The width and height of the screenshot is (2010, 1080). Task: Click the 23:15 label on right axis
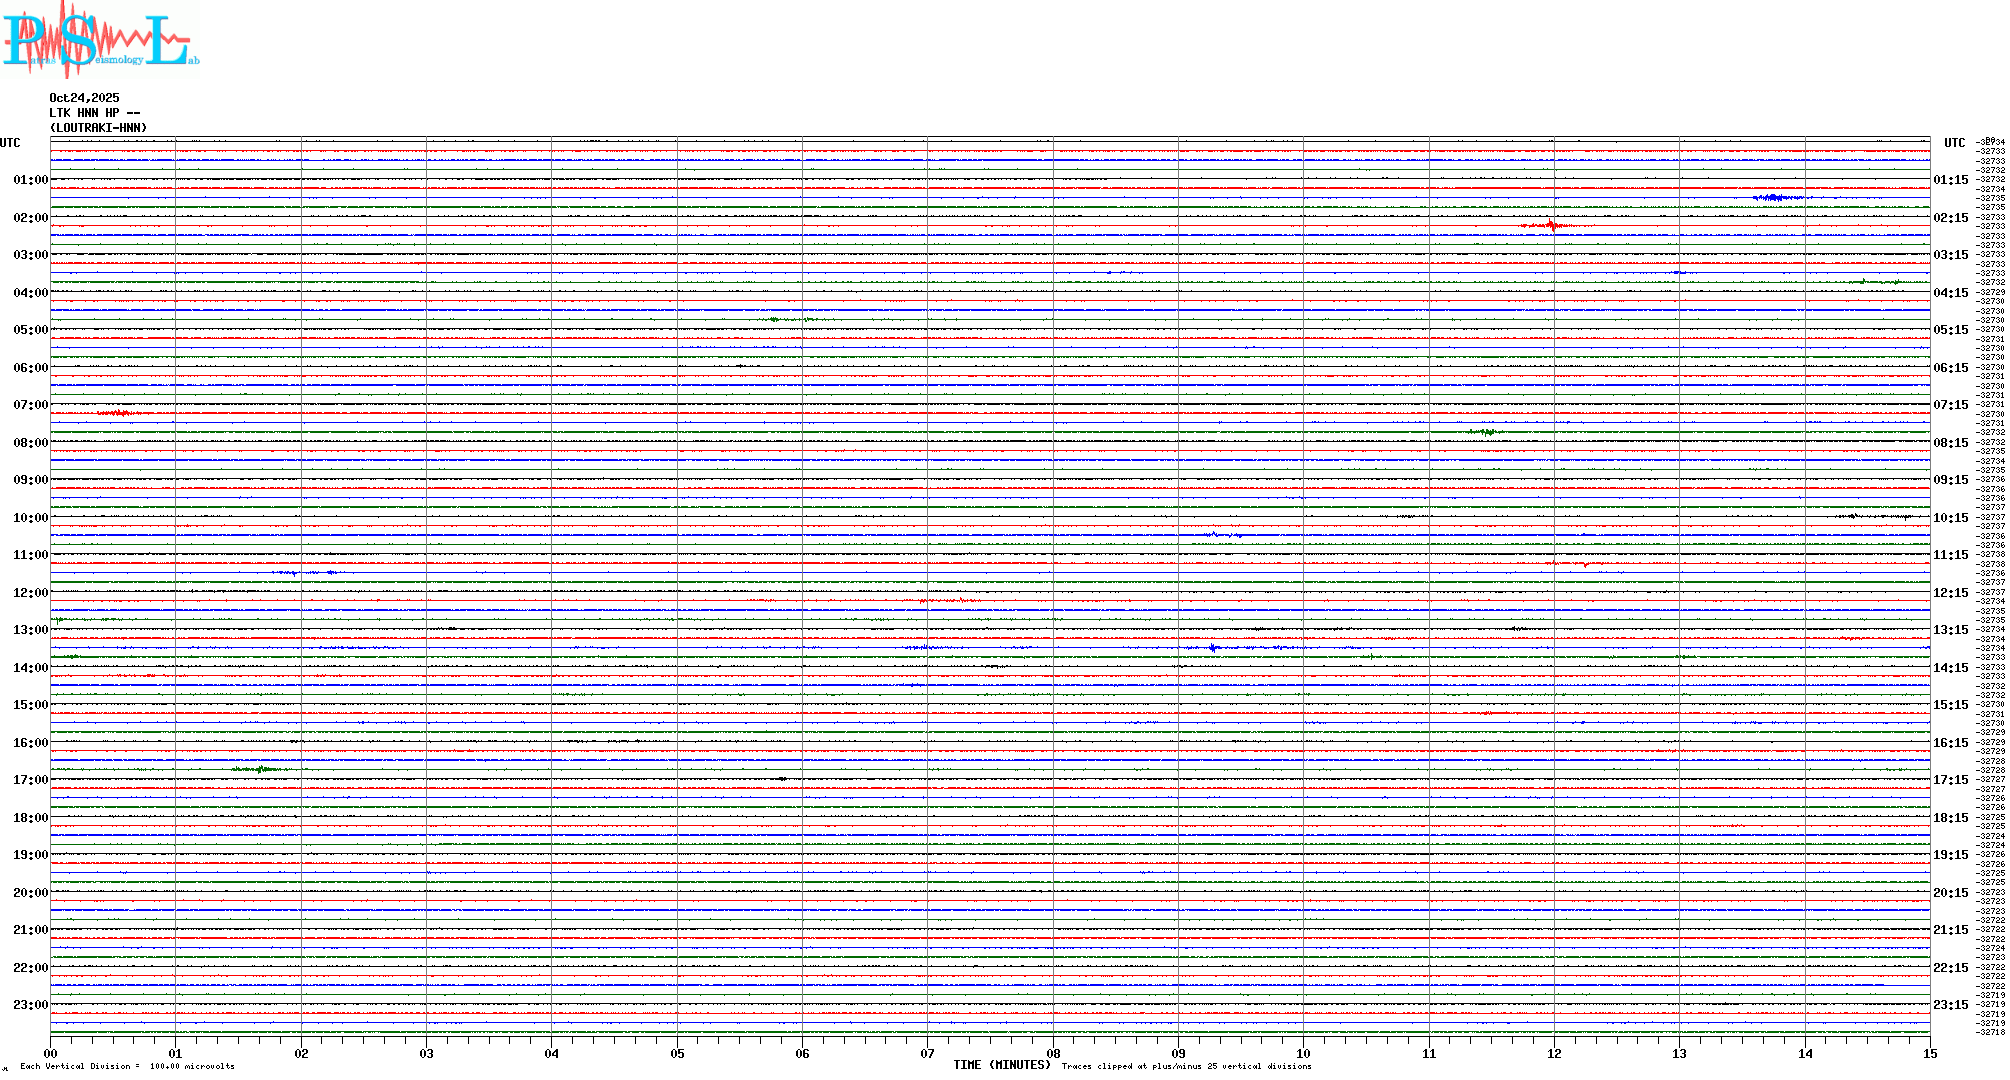click(x=1950, y=1005)
